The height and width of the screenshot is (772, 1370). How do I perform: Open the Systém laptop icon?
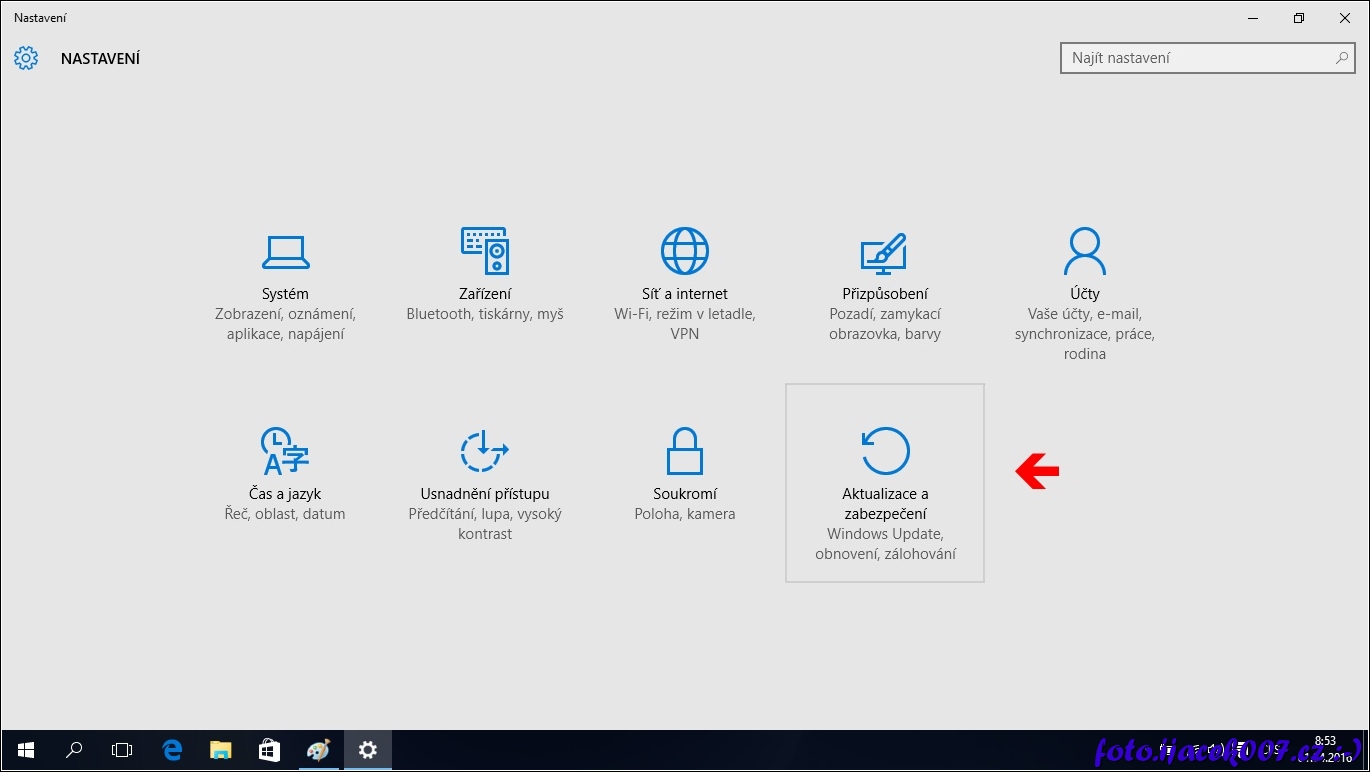point(285,251)
